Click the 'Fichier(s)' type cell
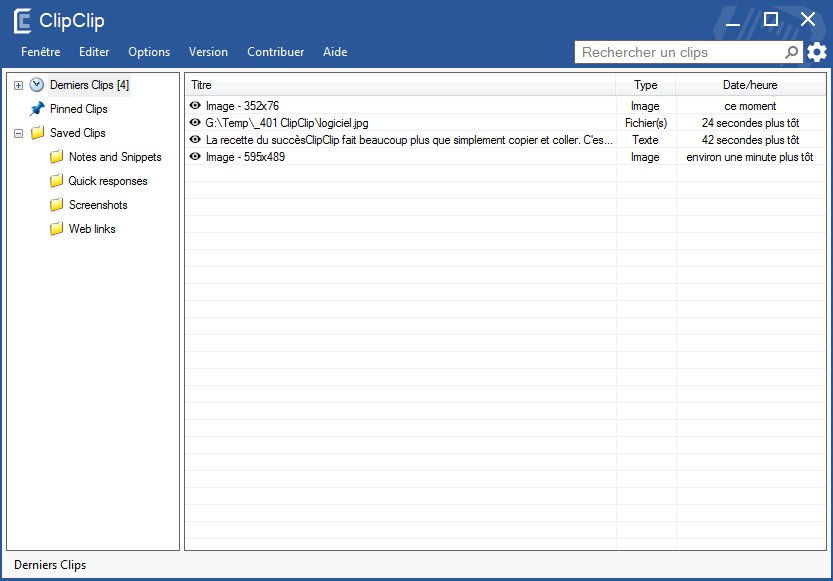The width and height of the screenshot is (833, 581). tap(646, 123)
